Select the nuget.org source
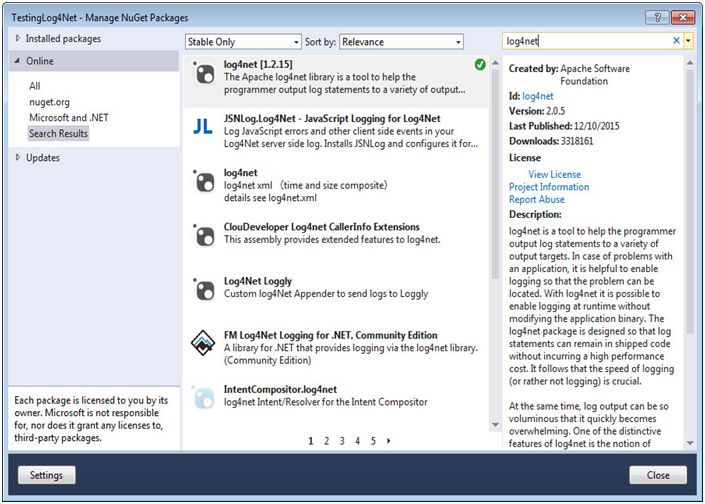 [49, 102]
